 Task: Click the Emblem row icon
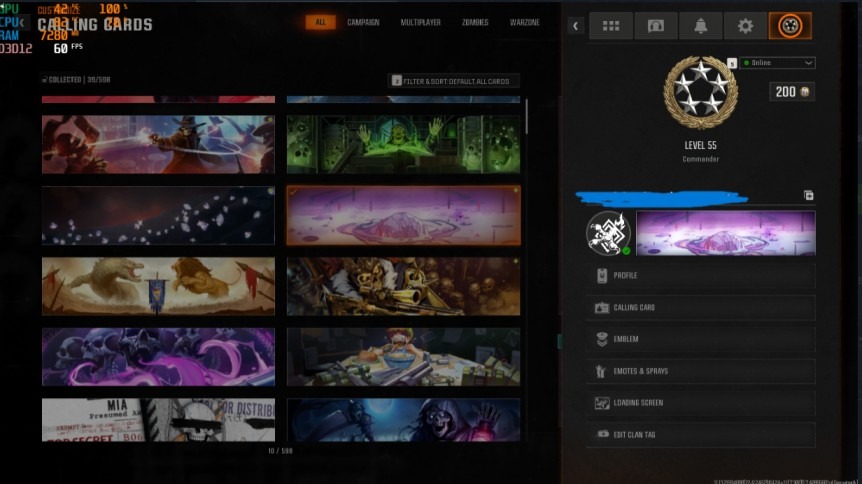[x=602, y=339]
